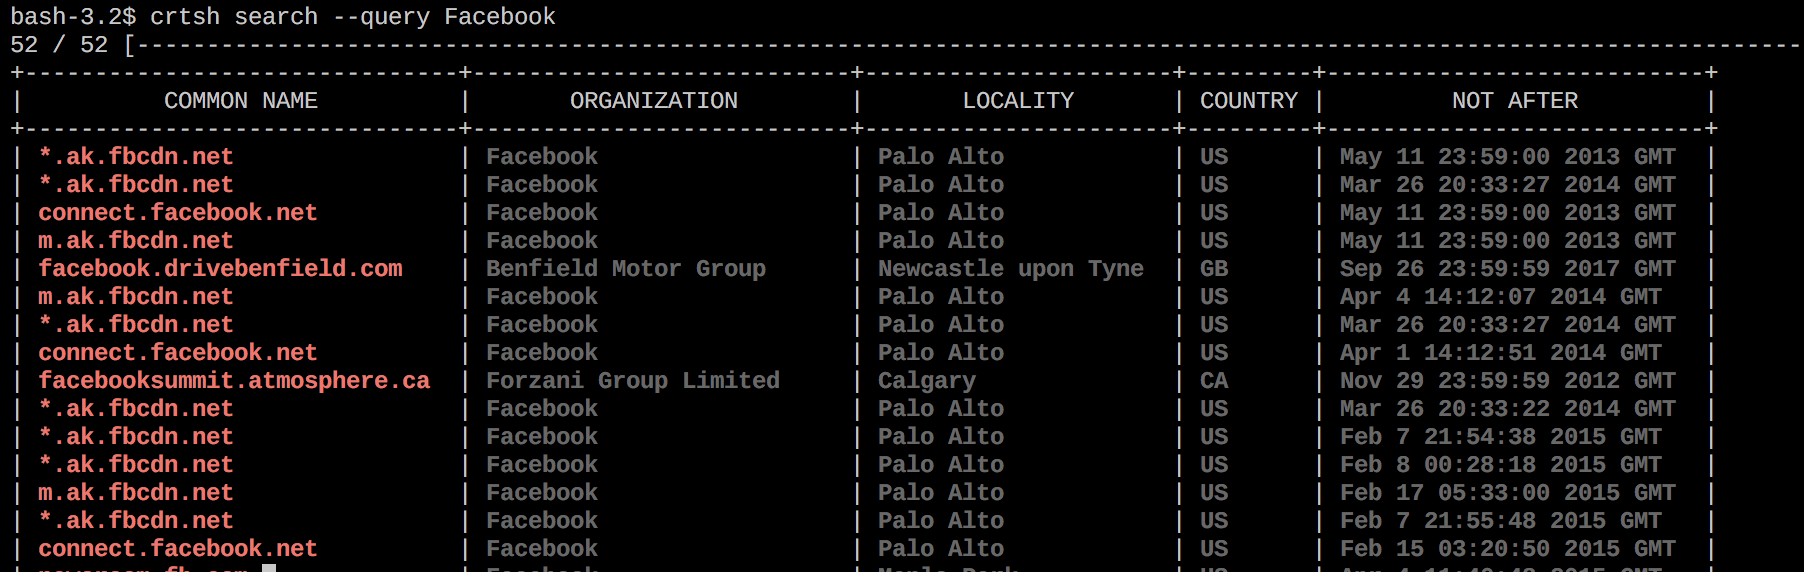Screen dimensions: 1804x572
Task: Click the terminal cursor block at bottom
Action: pos(269,568)
